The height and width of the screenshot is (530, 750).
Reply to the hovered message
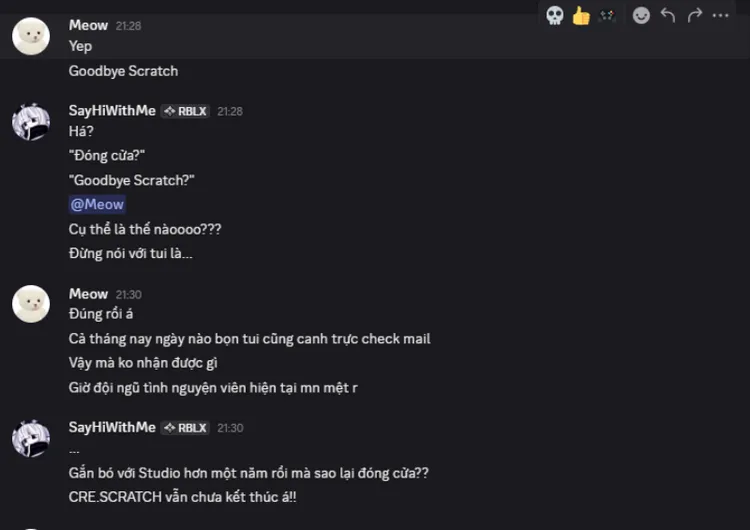(668, 15)
